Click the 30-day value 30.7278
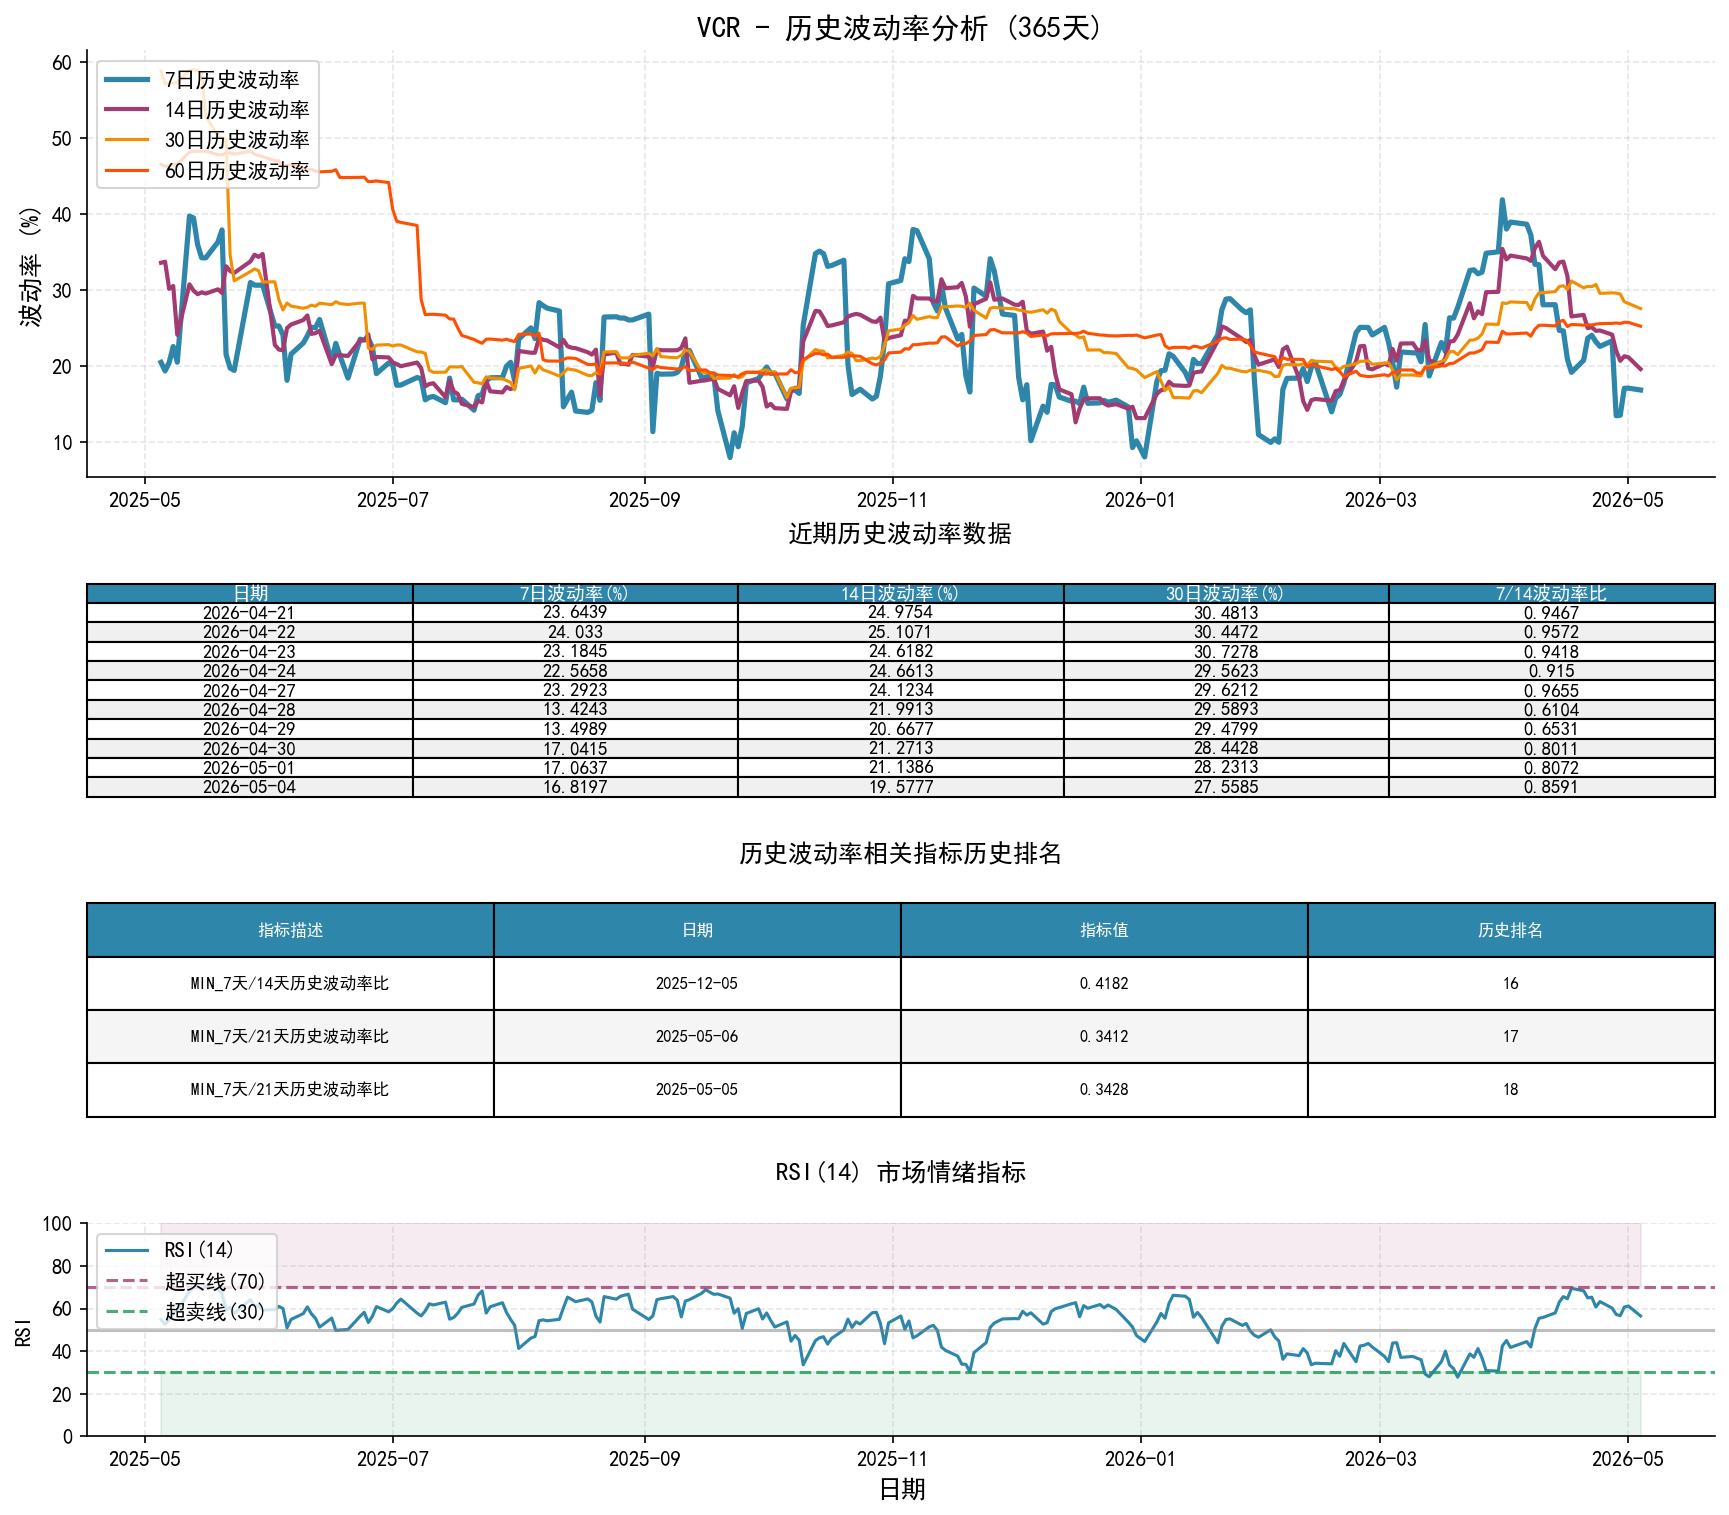1729x1515 pixels. click(1225, 651)
